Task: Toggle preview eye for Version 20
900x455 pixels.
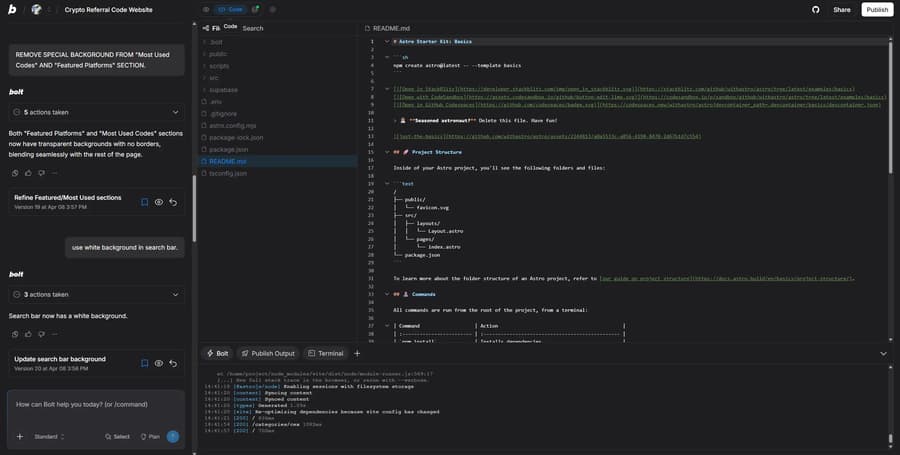Action: point(159,363)
